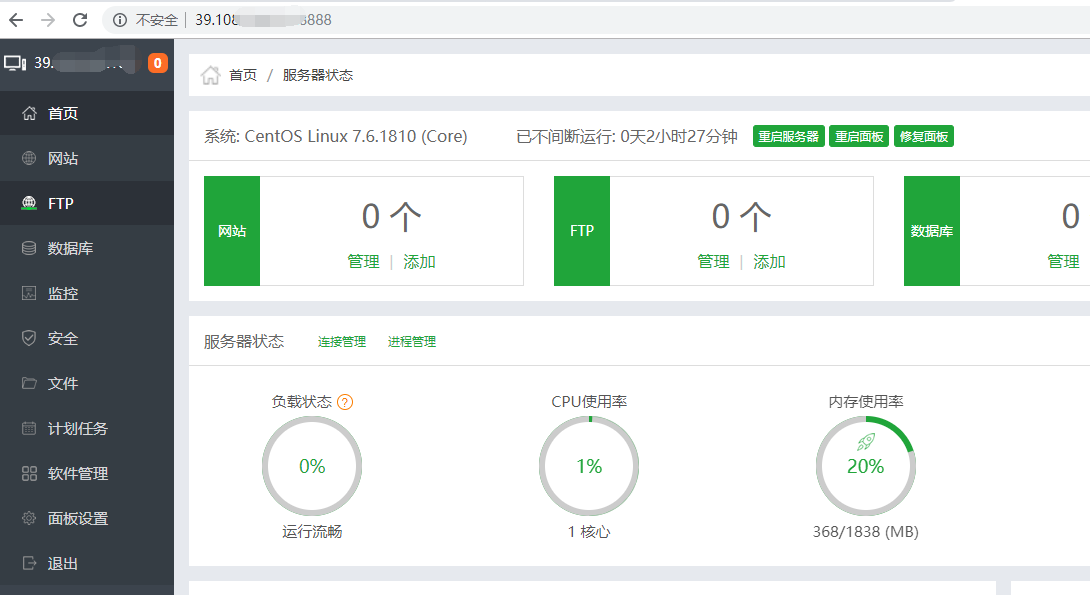The height and width of the screenshot is (595, 1090).
Task: Click the green 数据库 card label
Action: tap(932, 231)
